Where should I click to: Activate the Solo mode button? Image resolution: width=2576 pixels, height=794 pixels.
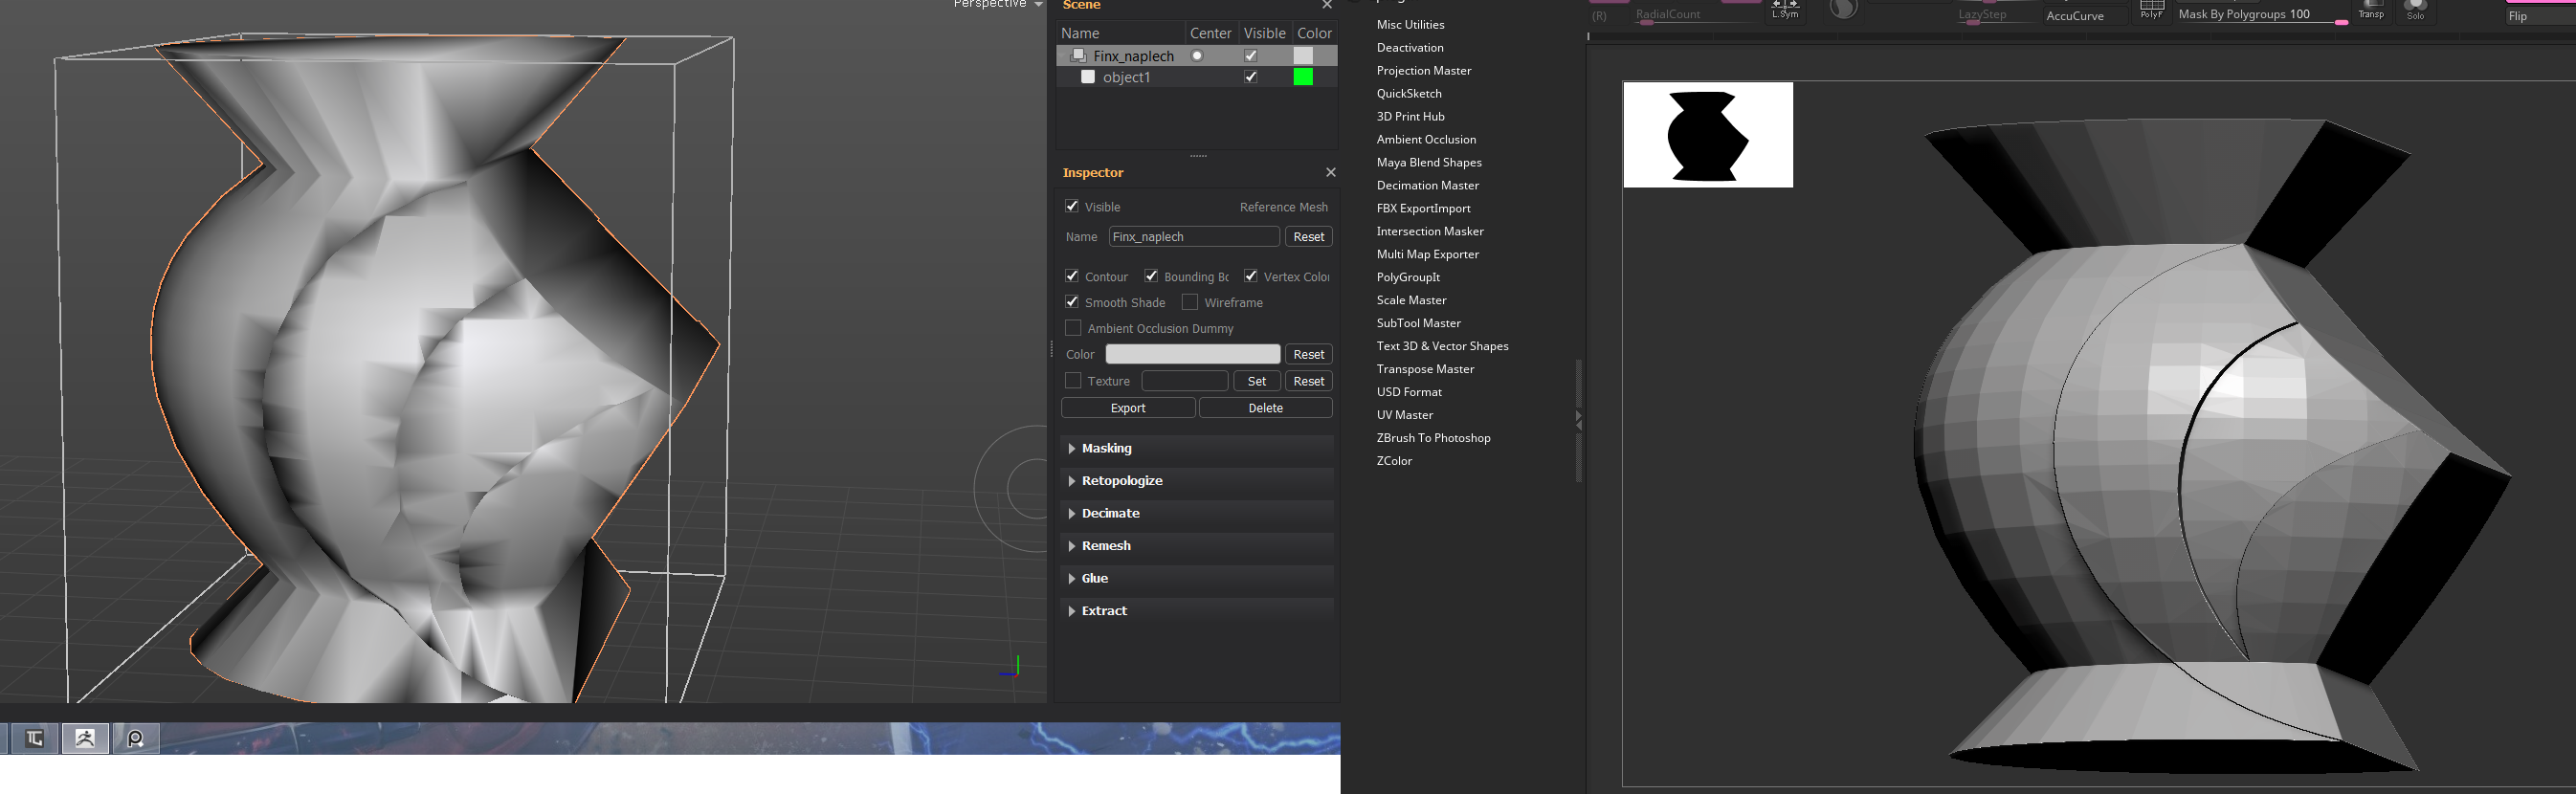tap(2415, 10)
